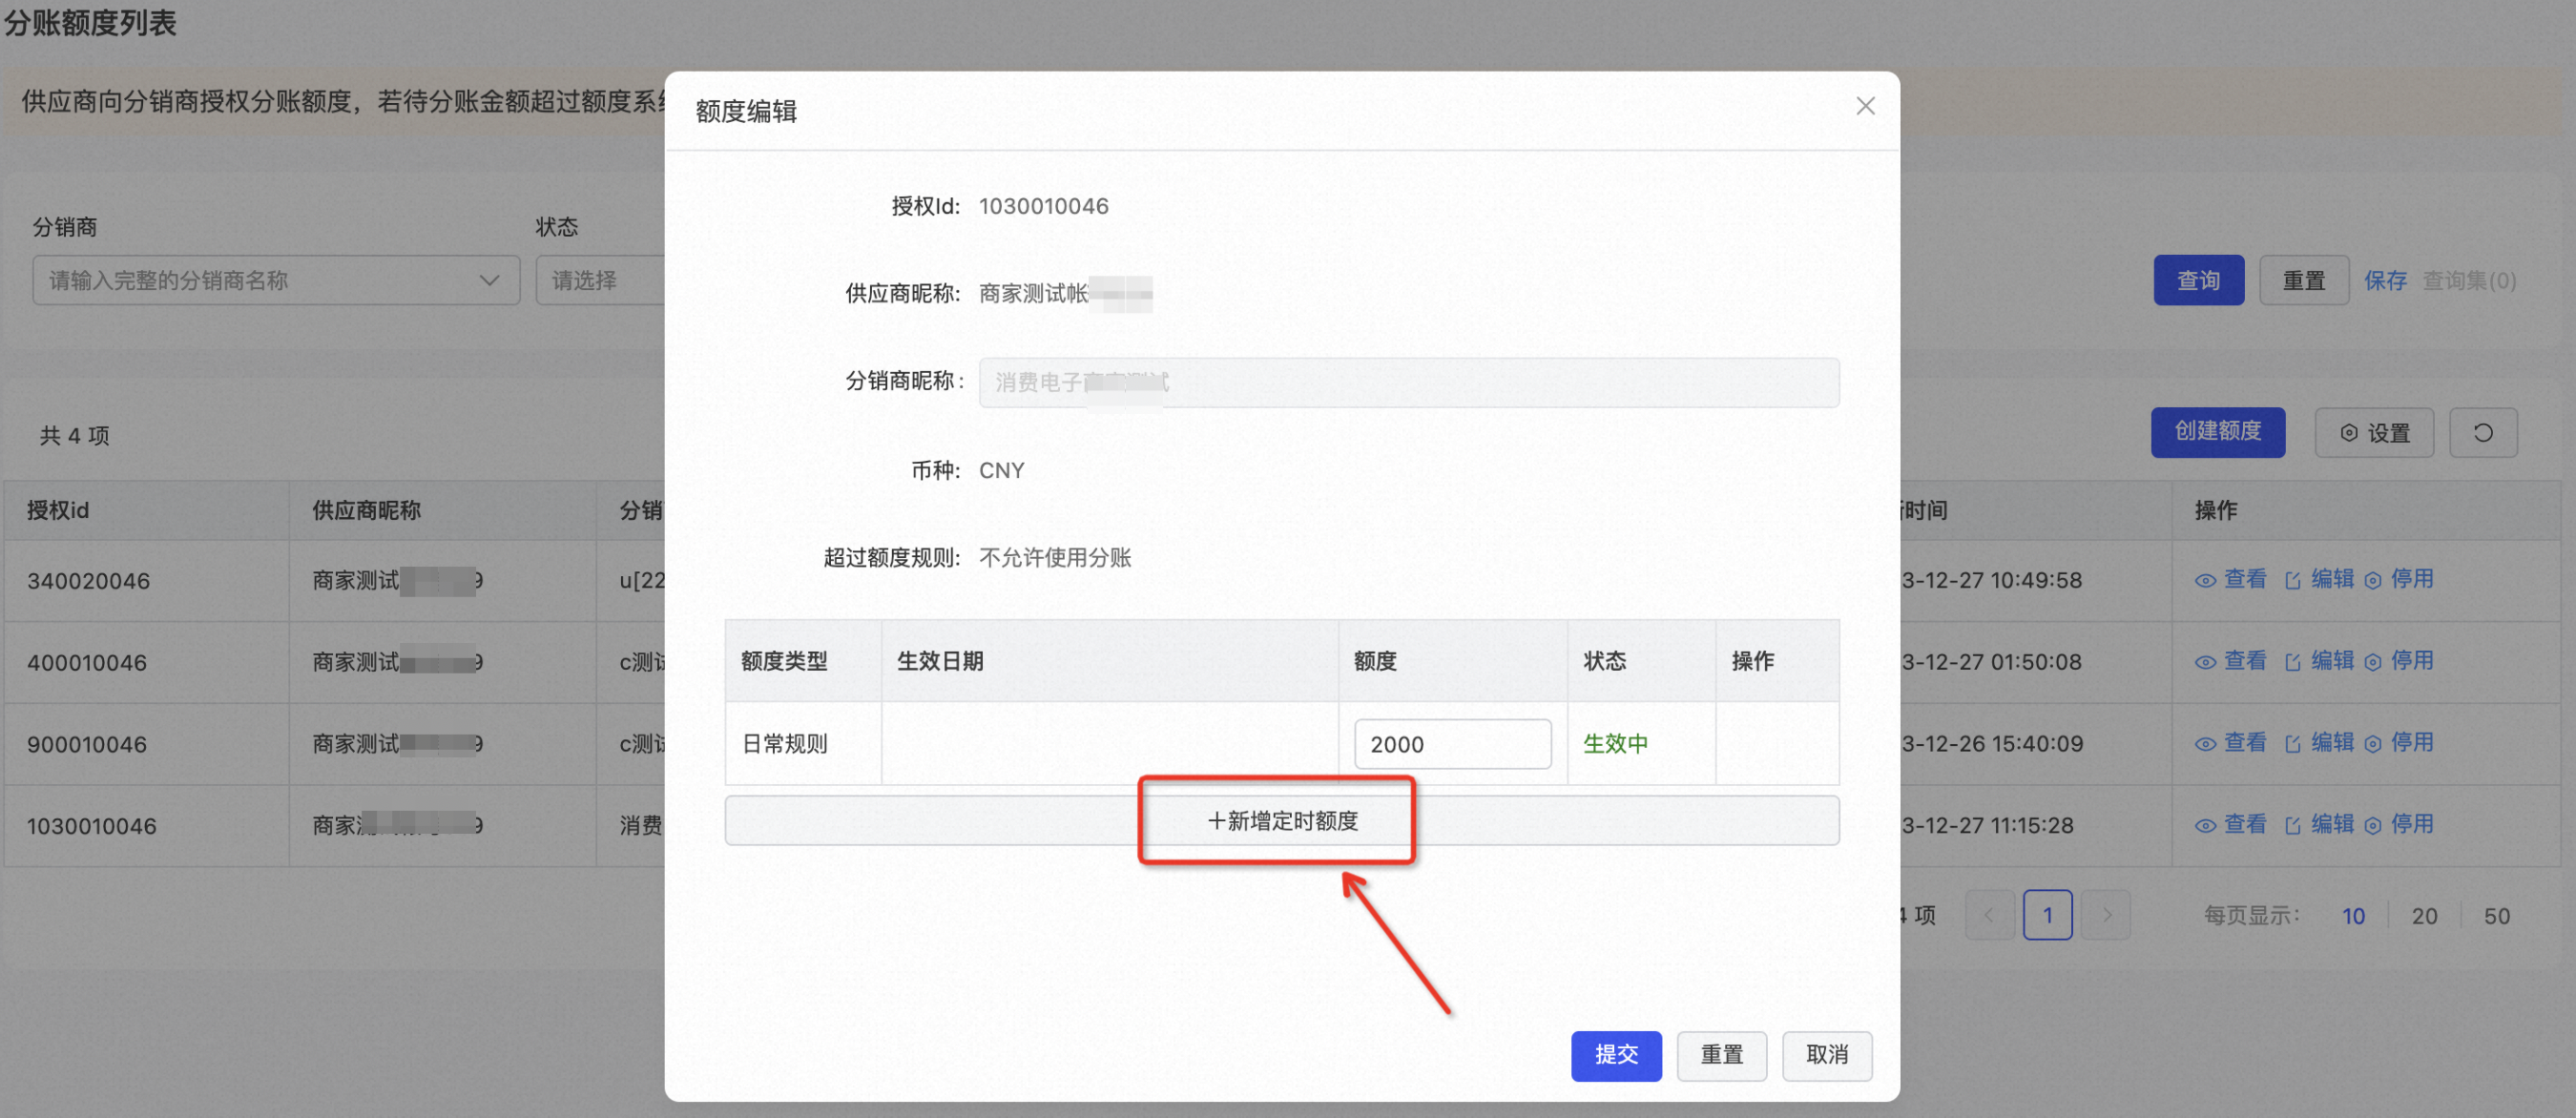
Task: Click the blue 查询 button
Action: [x=2198, y=280]
